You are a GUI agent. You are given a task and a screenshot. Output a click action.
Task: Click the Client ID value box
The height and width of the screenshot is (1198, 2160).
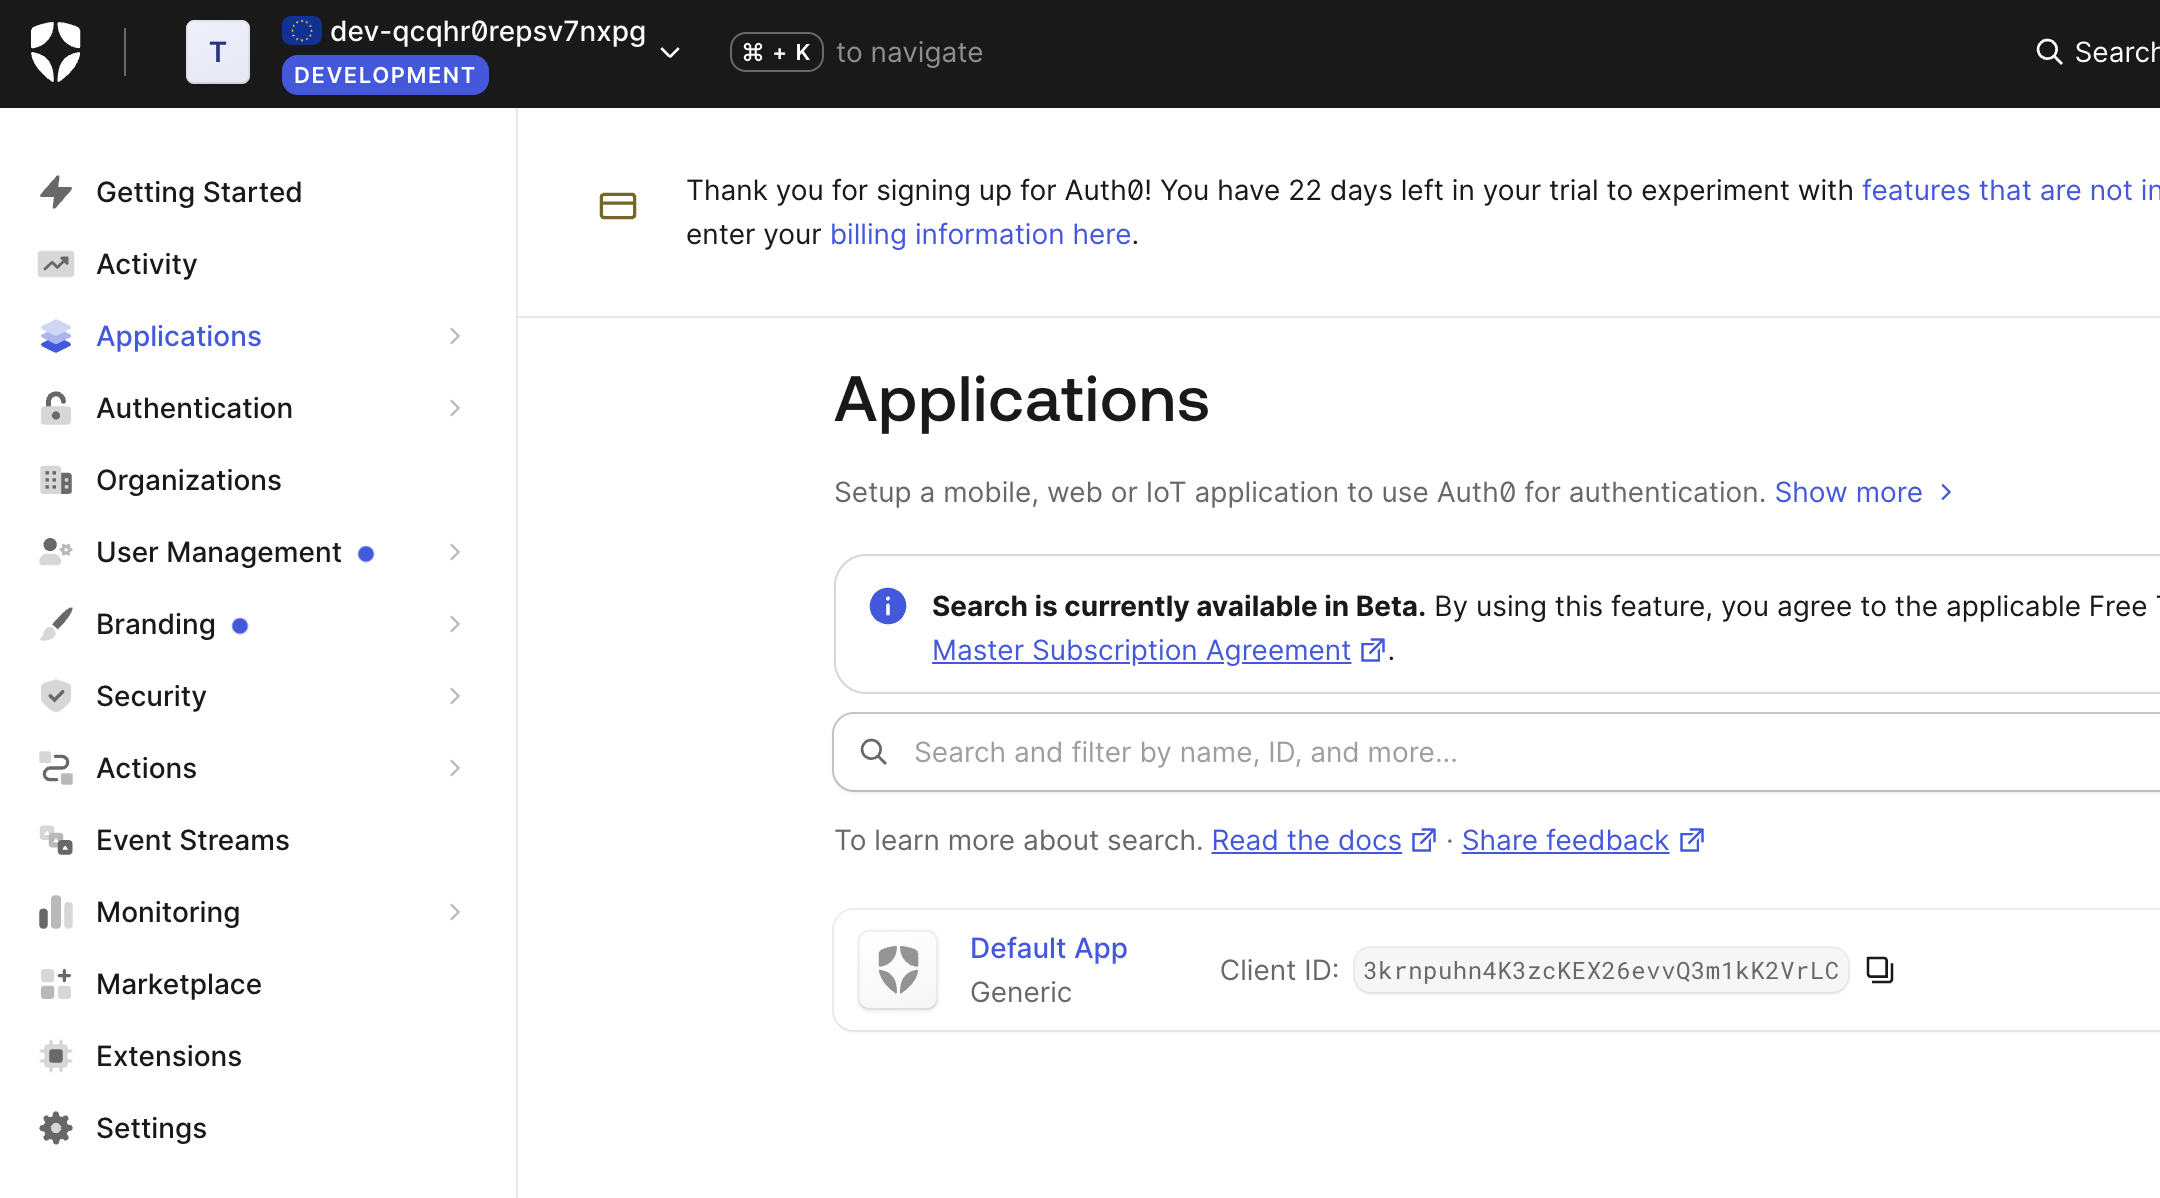point(1601,970)
